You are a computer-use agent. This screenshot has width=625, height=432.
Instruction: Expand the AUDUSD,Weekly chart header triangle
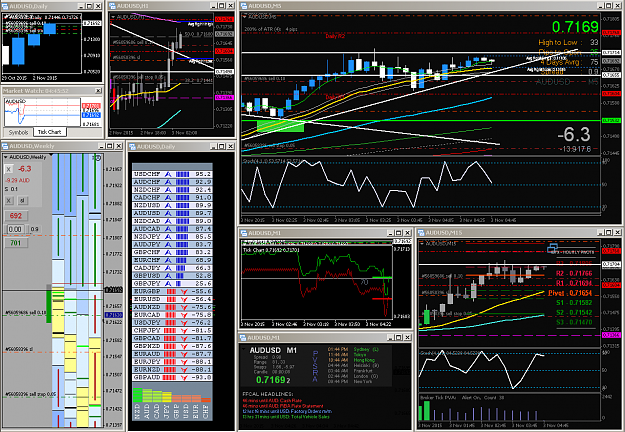(x=6, y=157)
